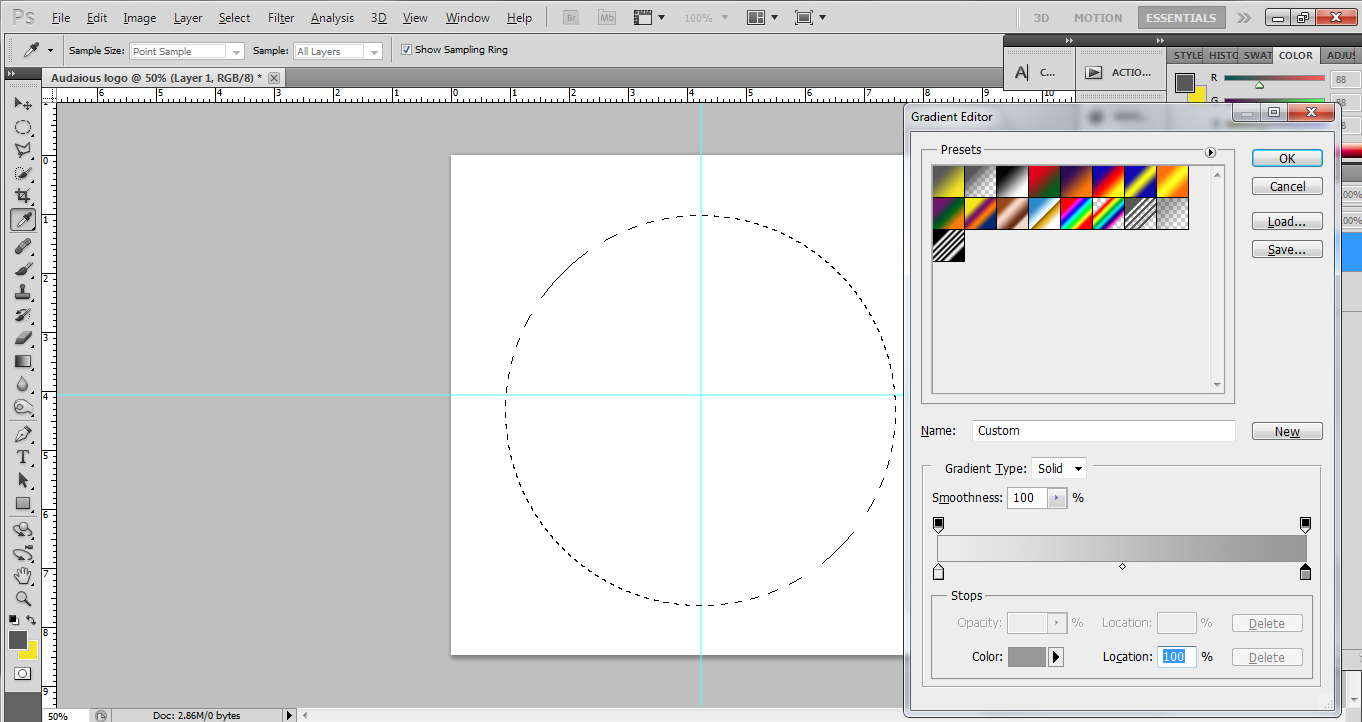Screen dimensions: 1362x722
Task: Select the Clone Stamp tool
Action: 23,292
